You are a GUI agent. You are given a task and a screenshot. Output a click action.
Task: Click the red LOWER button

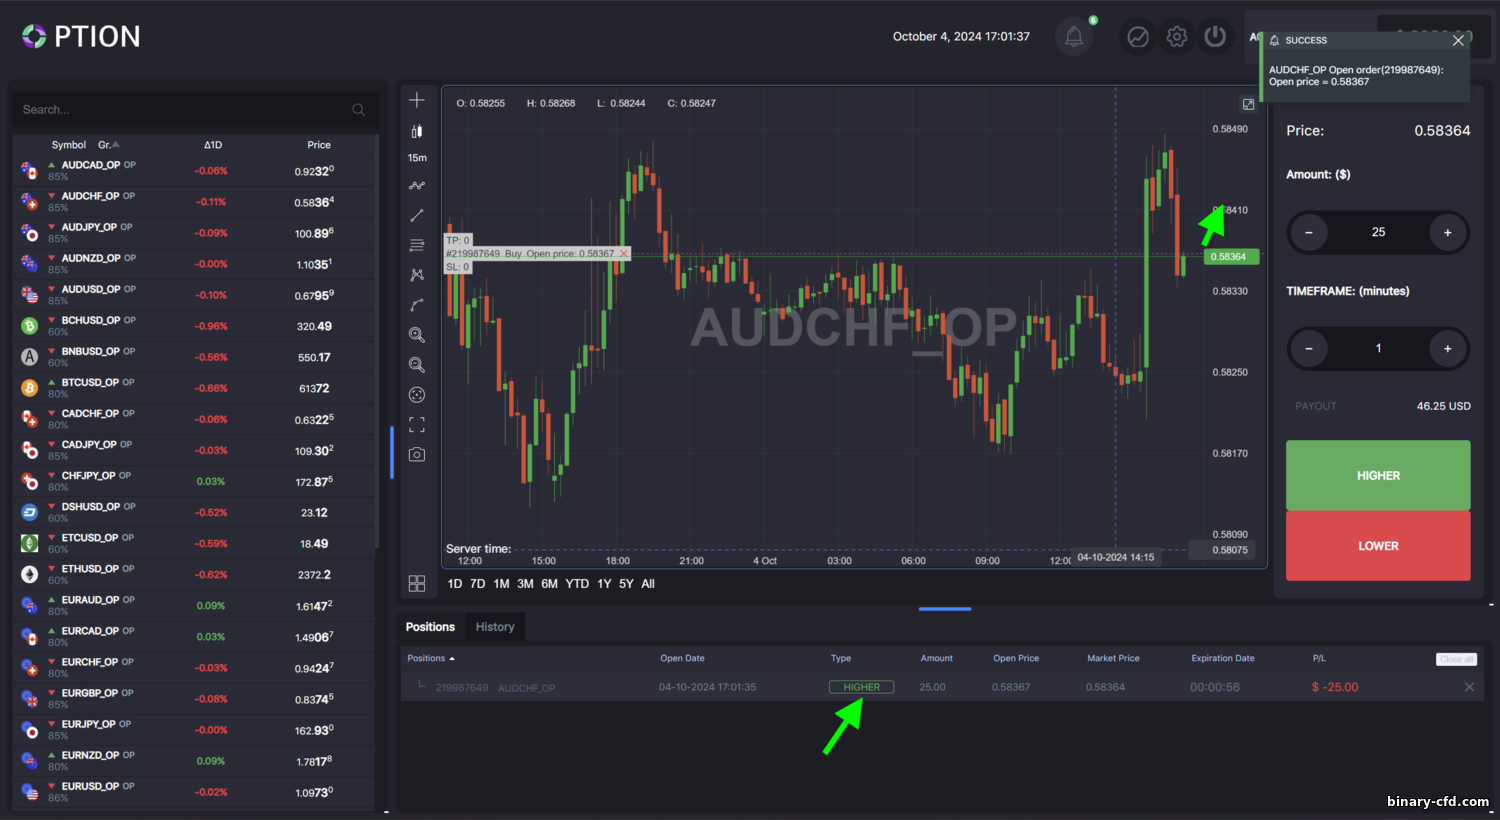tap(1378, 546)
